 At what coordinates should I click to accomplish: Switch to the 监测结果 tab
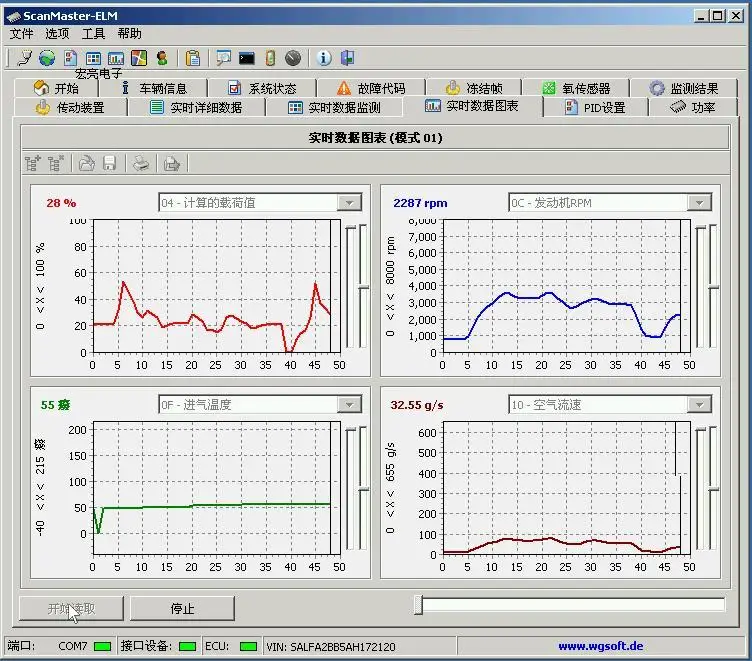click(684, 88)
